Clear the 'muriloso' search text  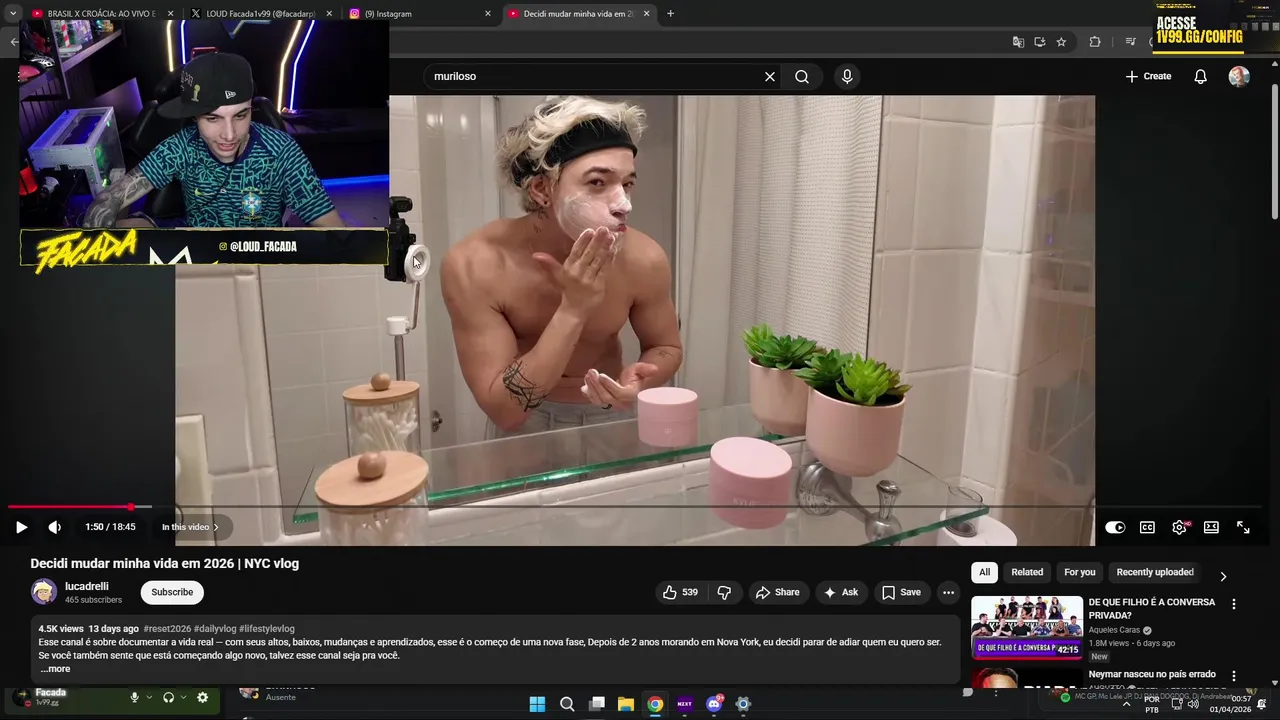770,76
